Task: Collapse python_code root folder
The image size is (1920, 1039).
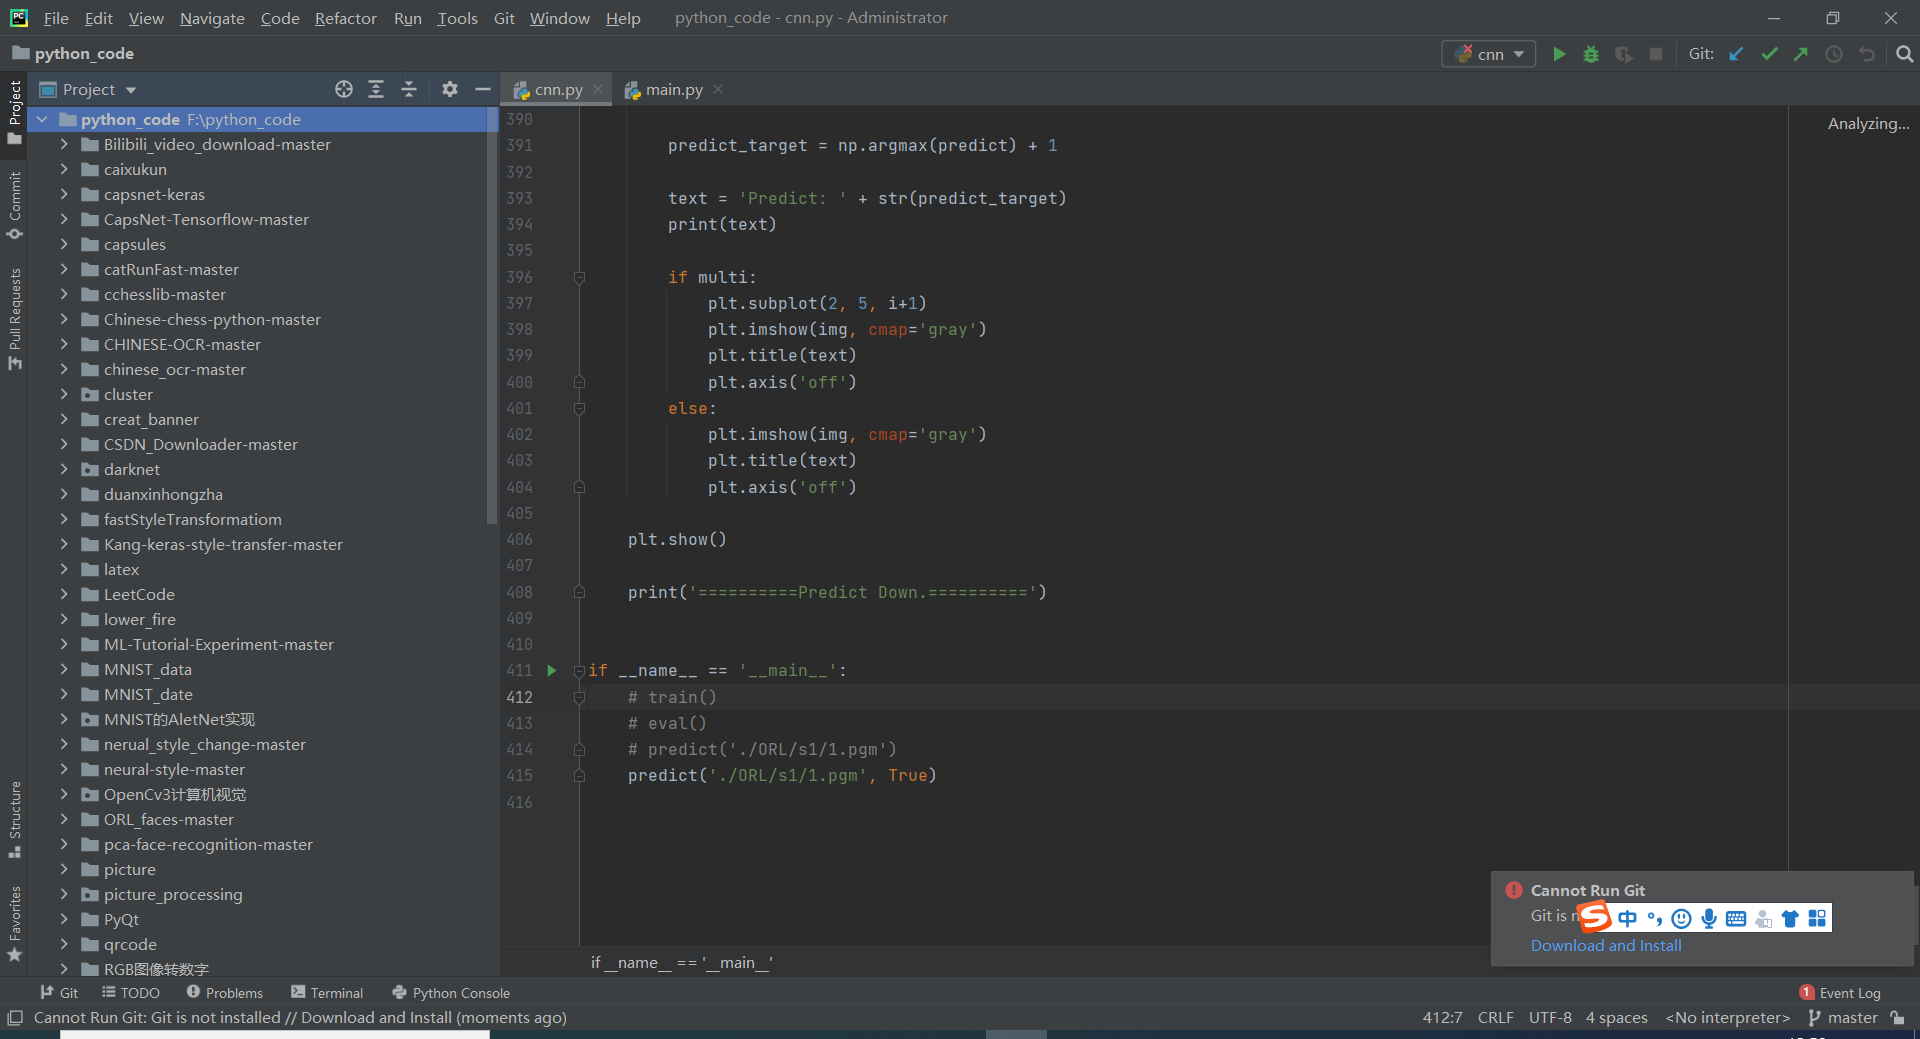Action: [42, 119]
